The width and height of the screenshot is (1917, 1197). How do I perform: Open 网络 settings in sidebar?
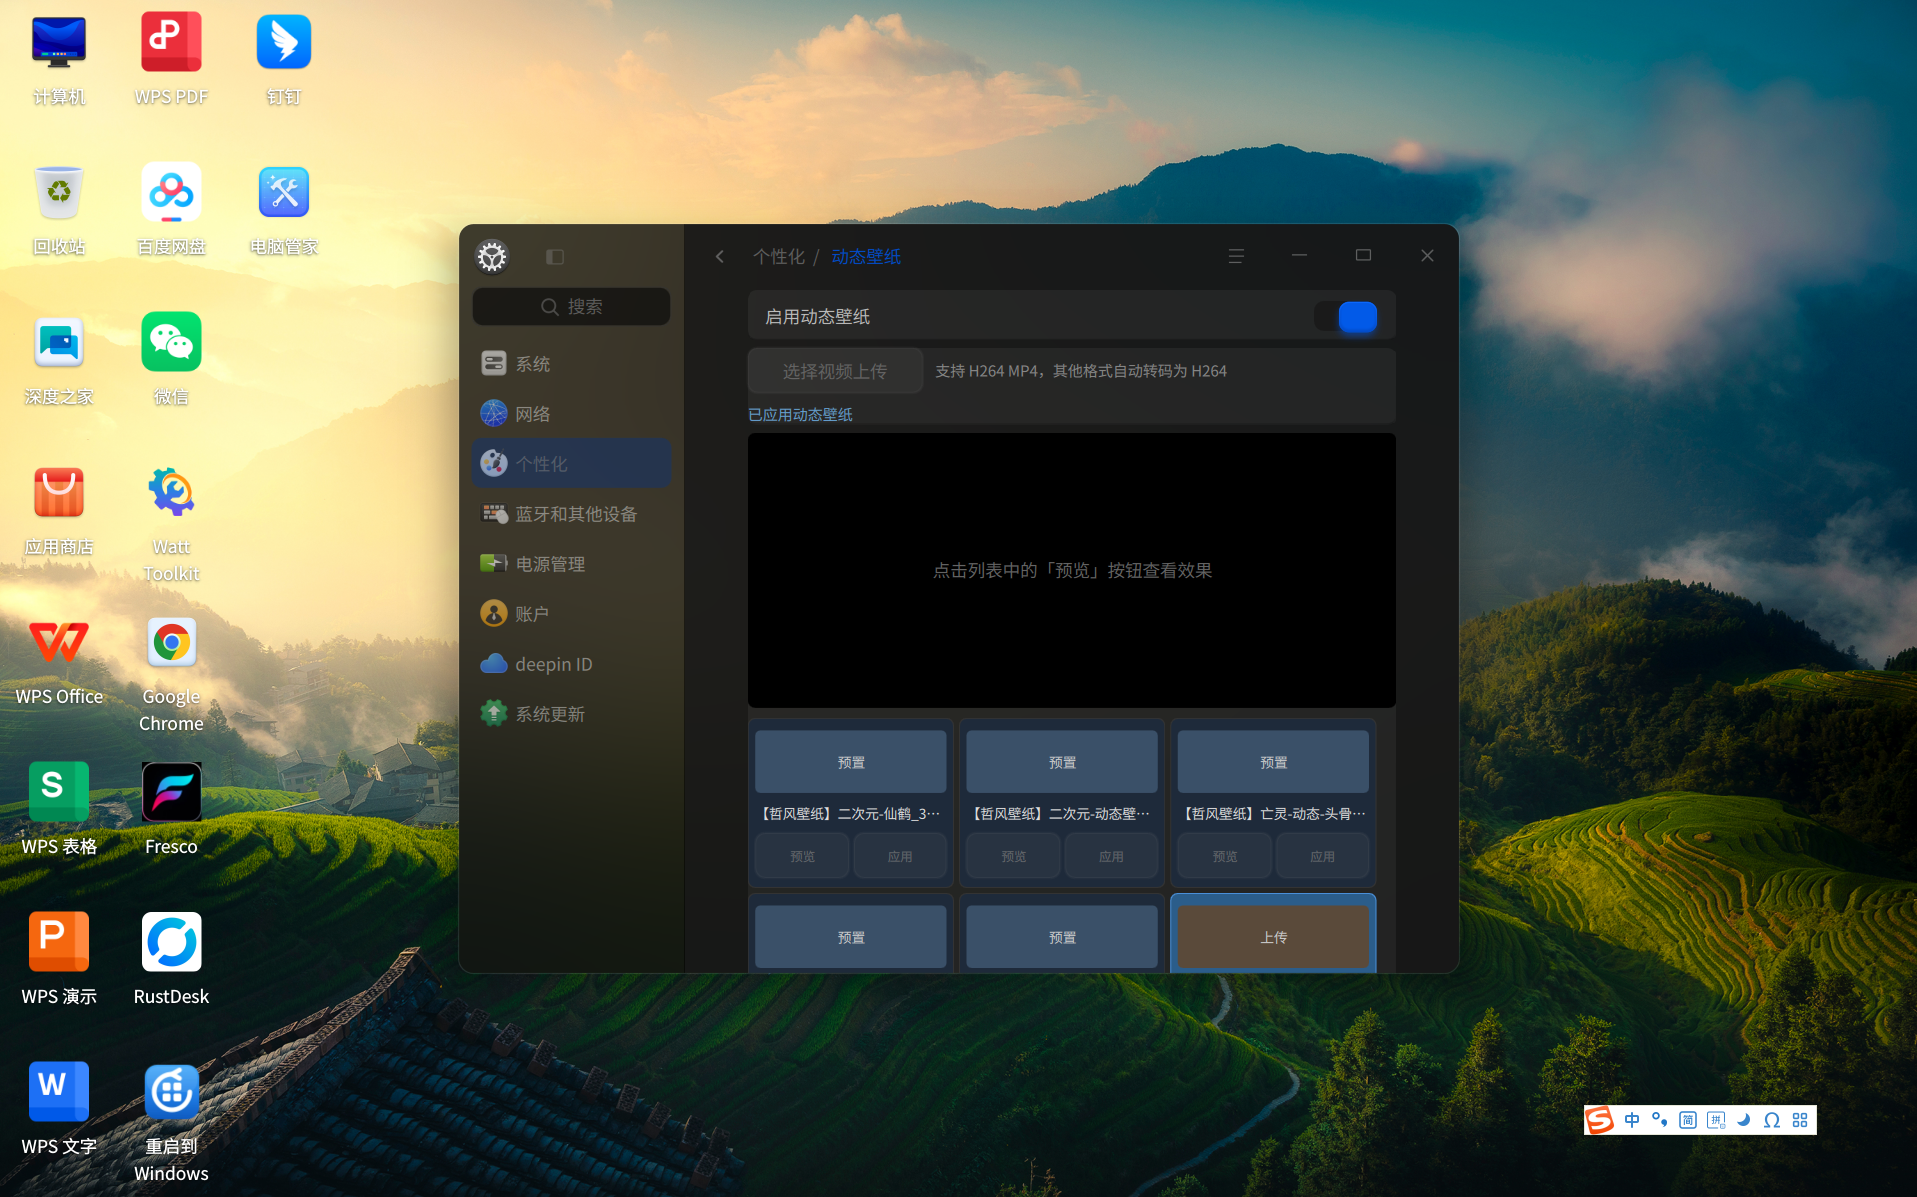(572, 414)
